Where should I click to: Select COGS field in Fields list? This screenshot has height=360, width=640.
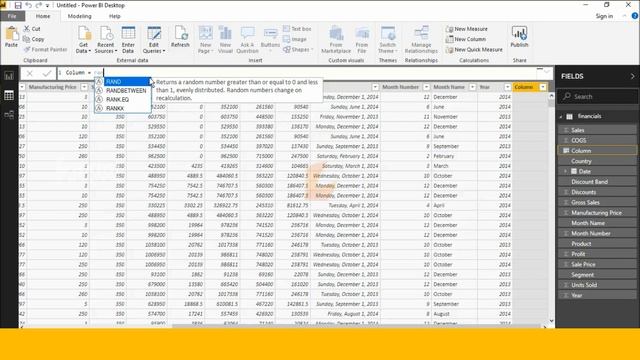(x=597, y=140)
